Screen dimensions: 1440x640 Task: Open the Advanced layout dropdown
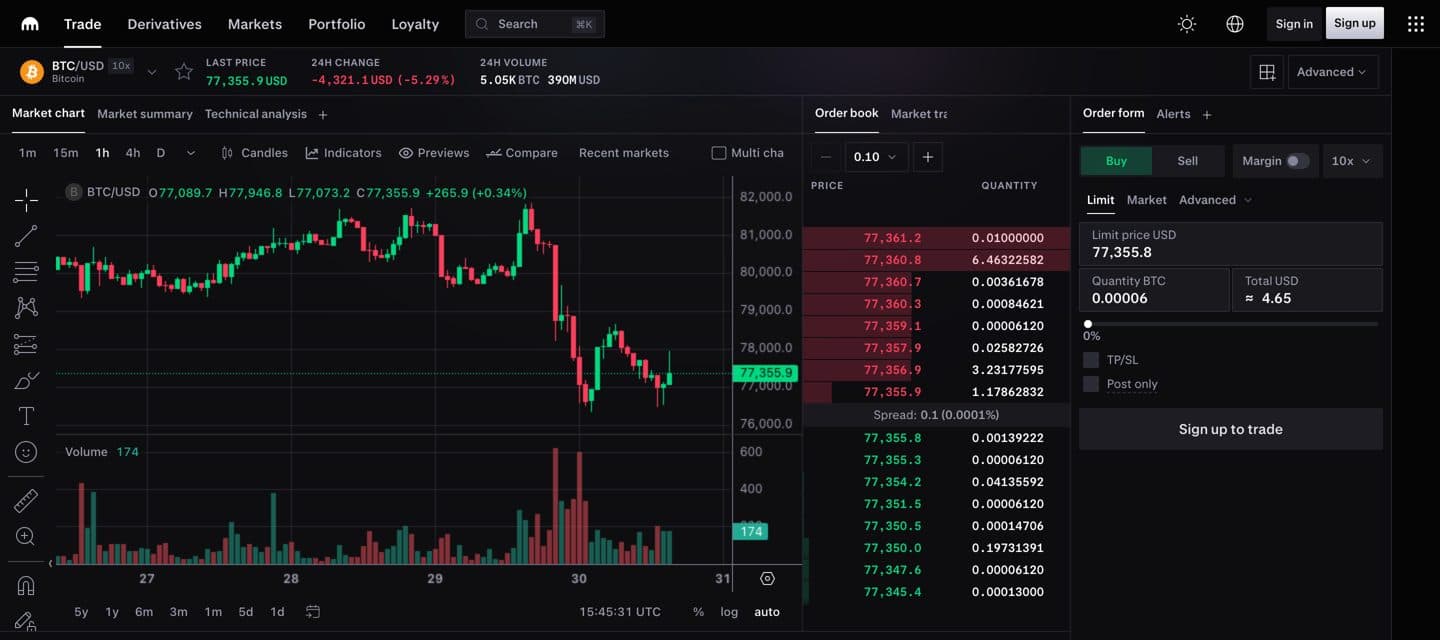(1333, 72)
